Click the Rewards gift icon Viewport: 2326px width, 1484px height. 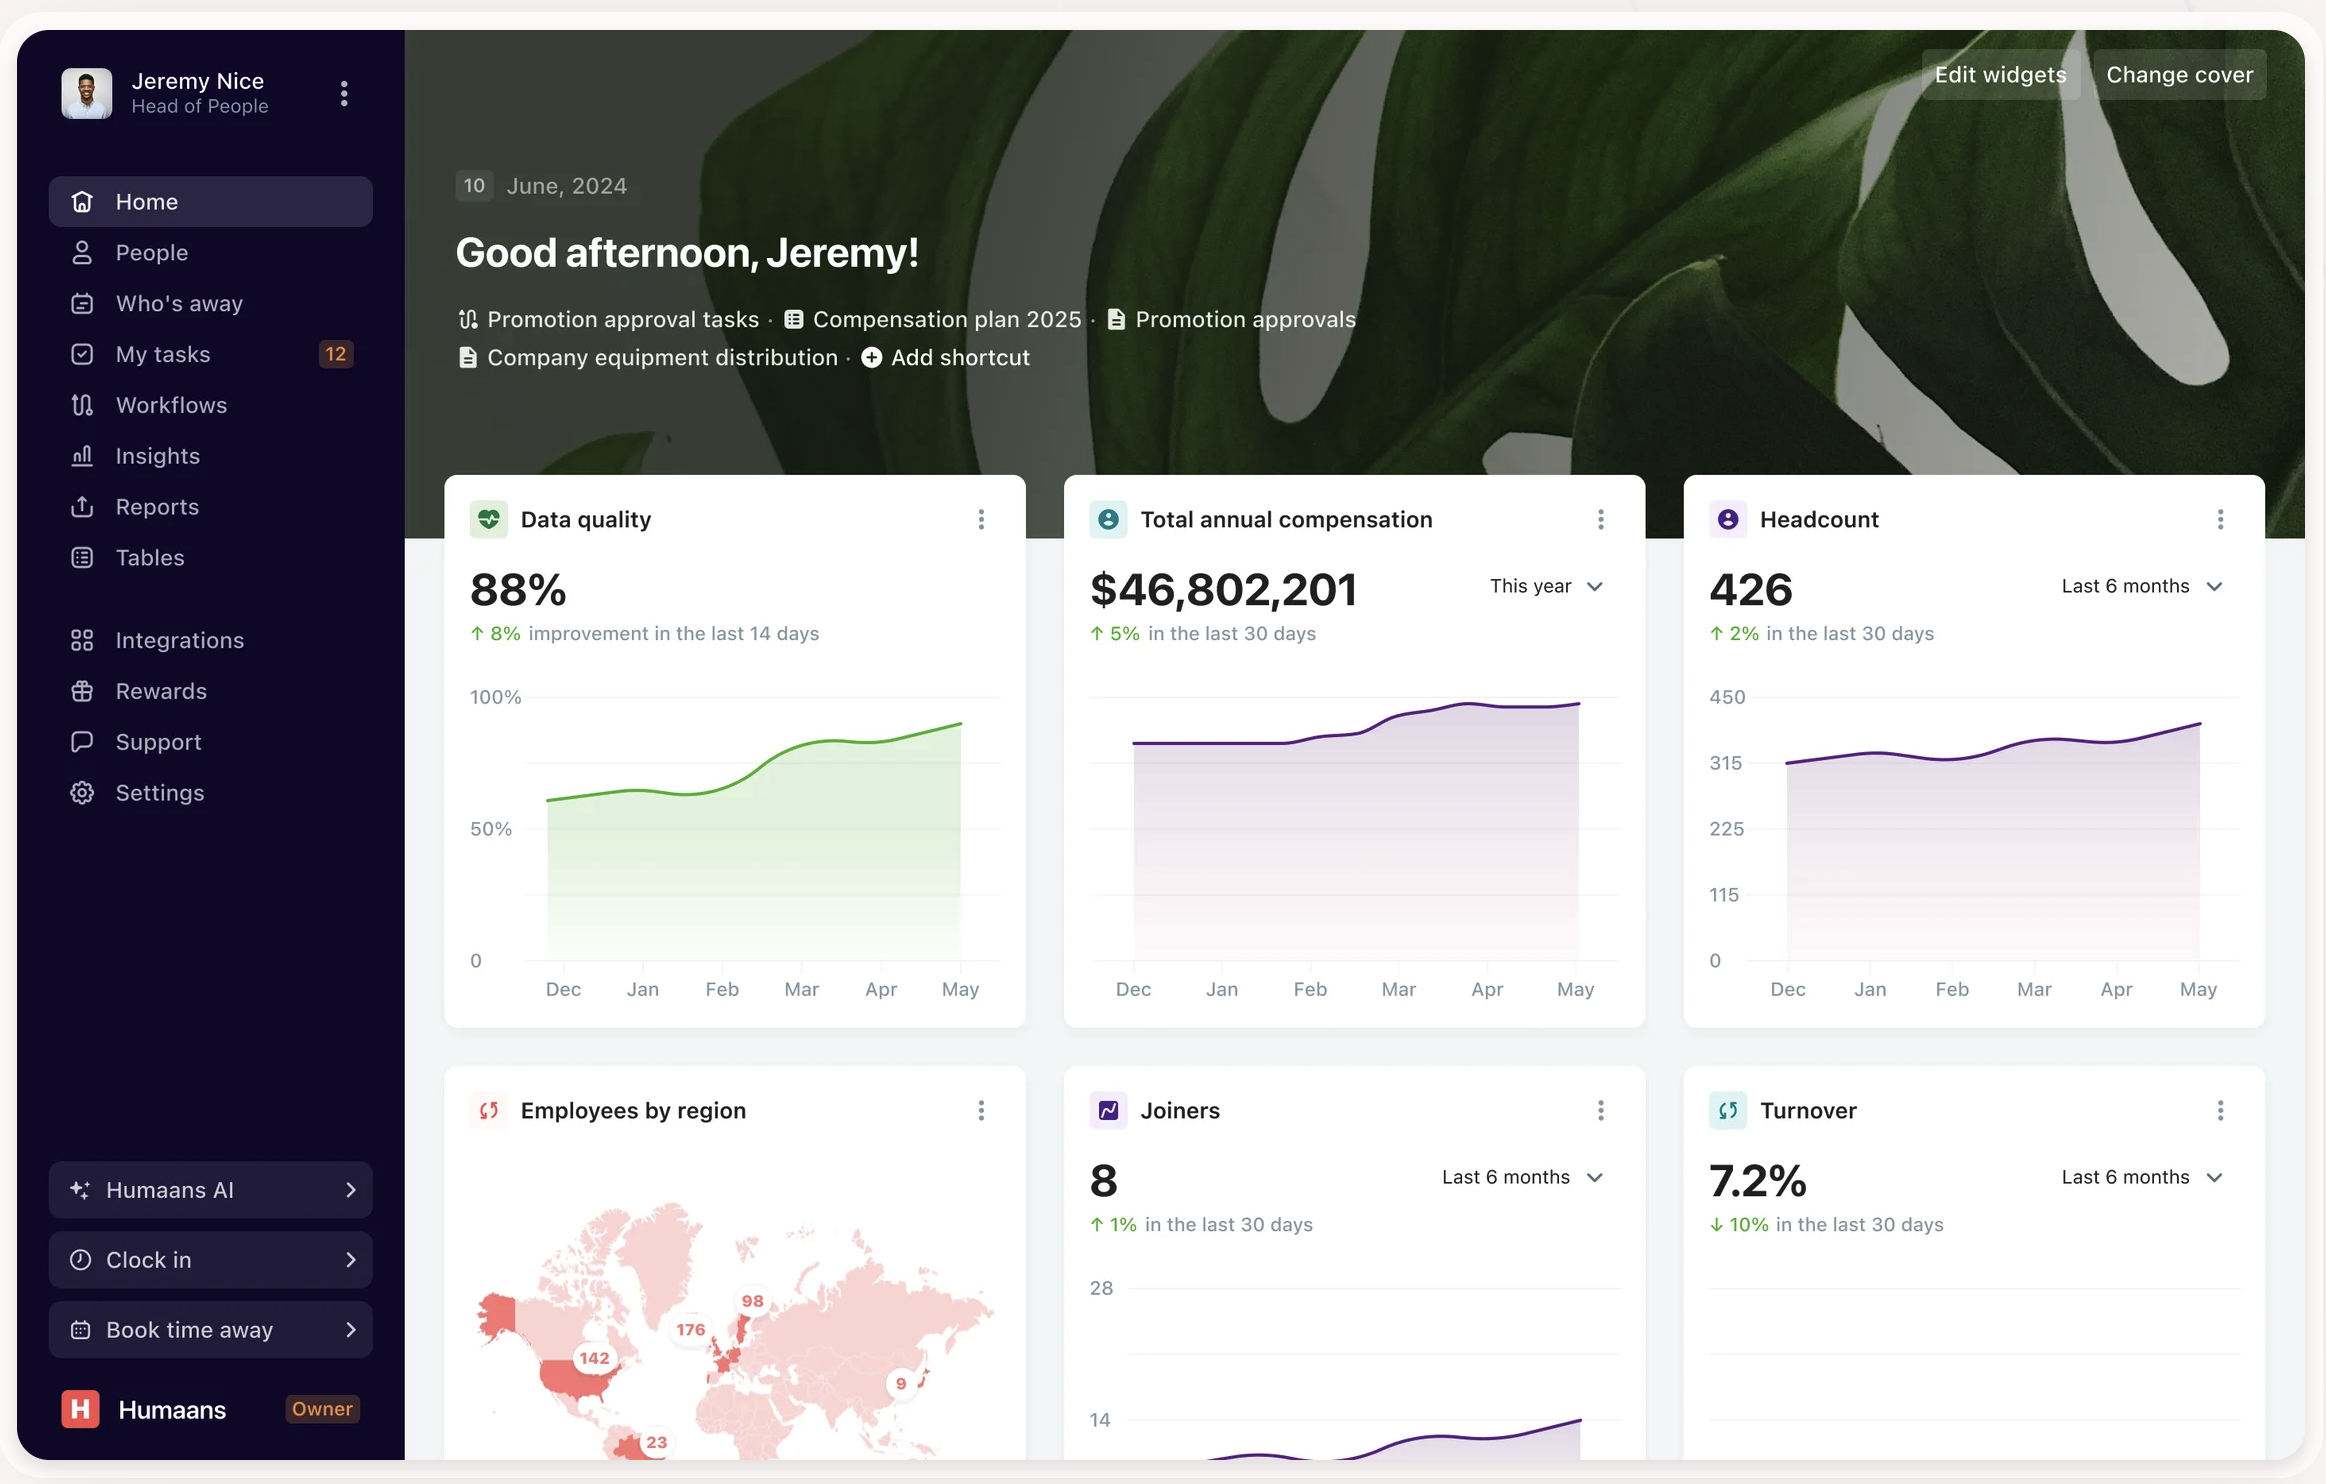point(82,691)
